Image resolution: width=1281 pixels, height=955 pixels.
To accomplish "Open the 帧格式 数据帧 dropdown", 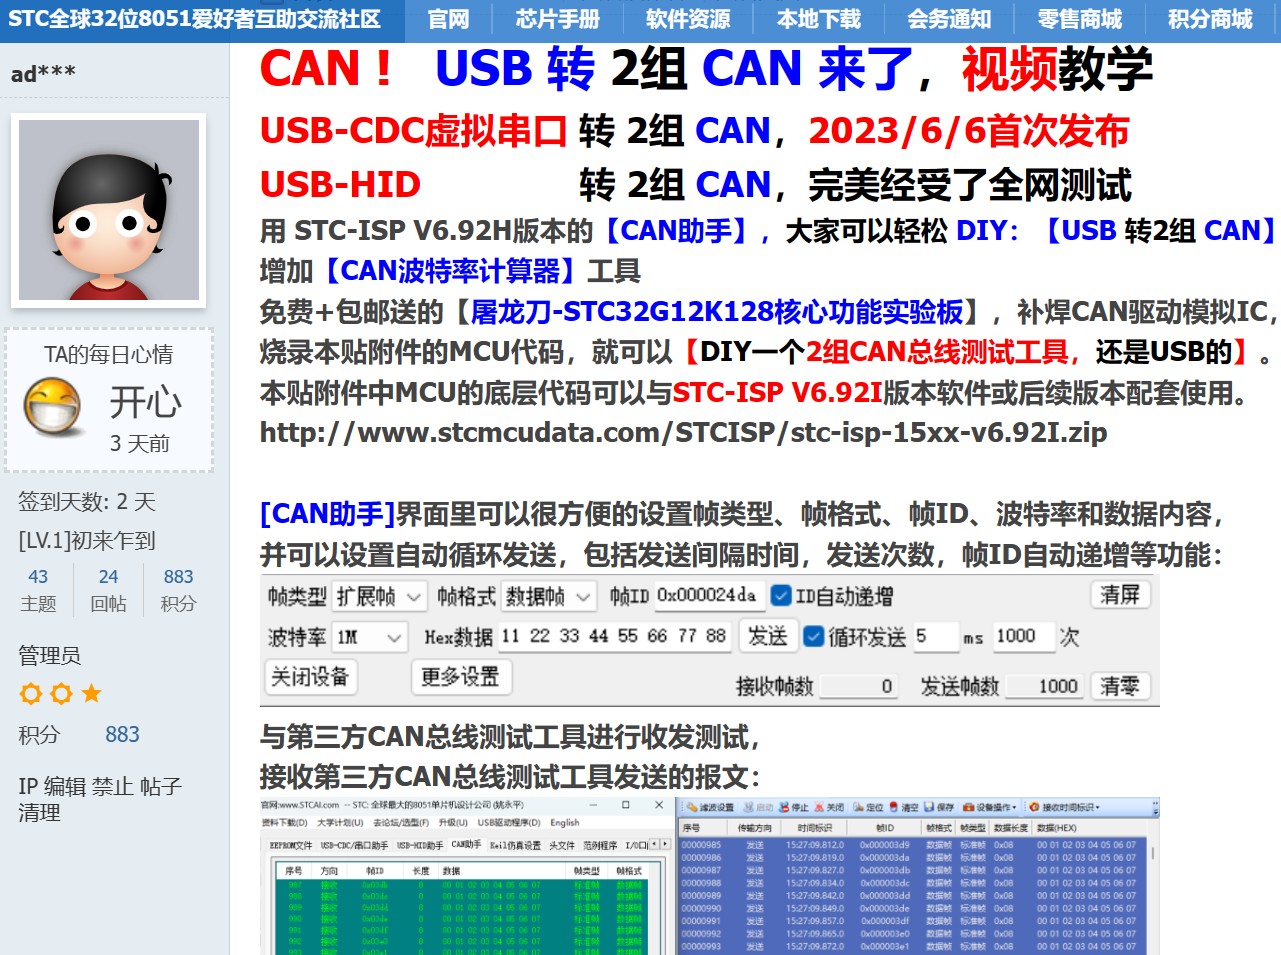I will point(549,596).
